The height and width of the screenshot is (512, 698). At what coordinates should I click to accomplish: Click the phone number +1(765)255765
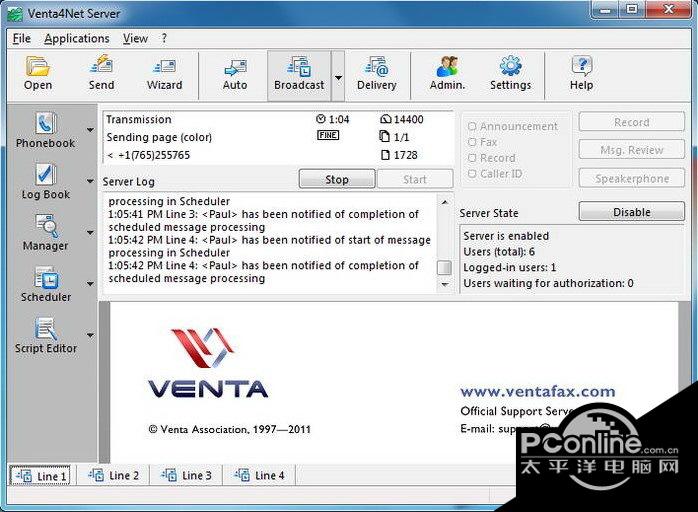(154, 155)
